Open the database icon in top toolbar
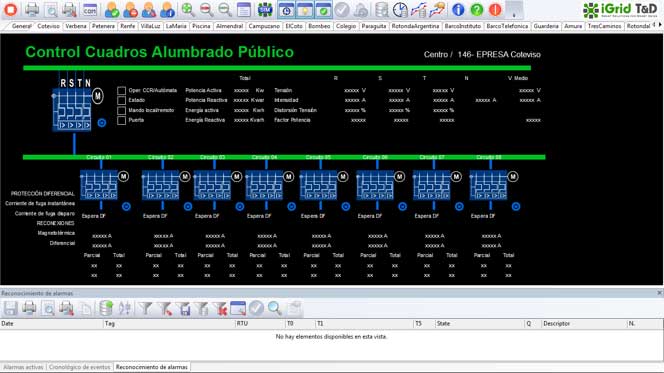 [382, 10]
